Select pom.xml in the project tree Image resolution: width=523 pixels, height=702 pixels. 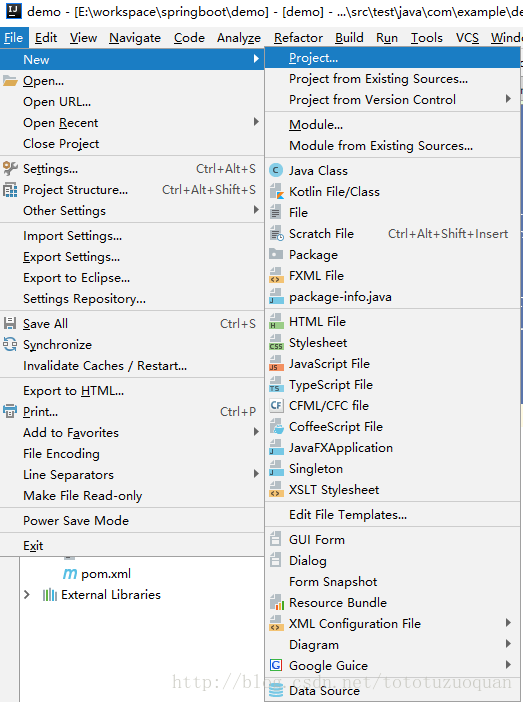pyautogui.click(x=106, y=574)
